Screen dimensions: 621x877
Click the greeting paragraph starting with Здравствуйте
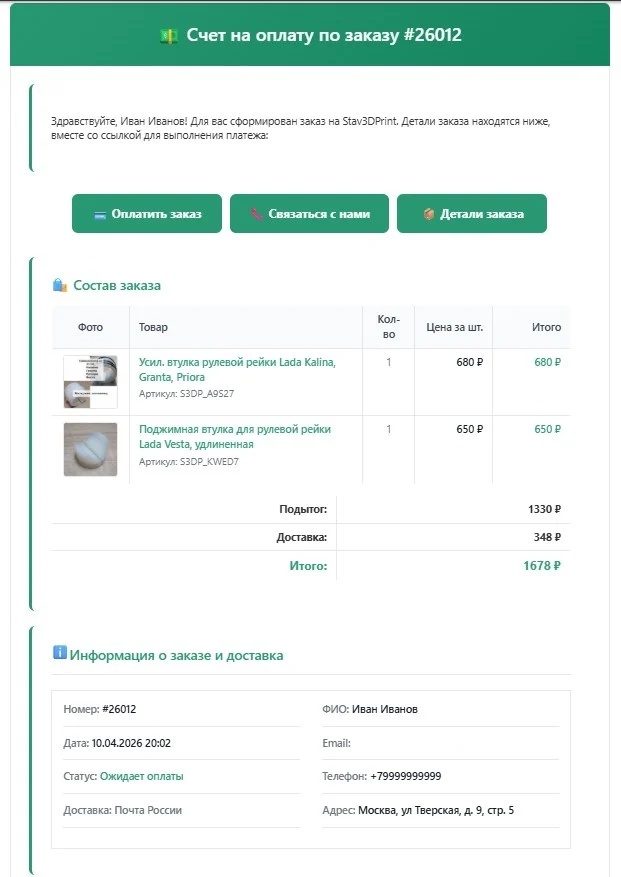pyautogui.click(x=301, y=128)
